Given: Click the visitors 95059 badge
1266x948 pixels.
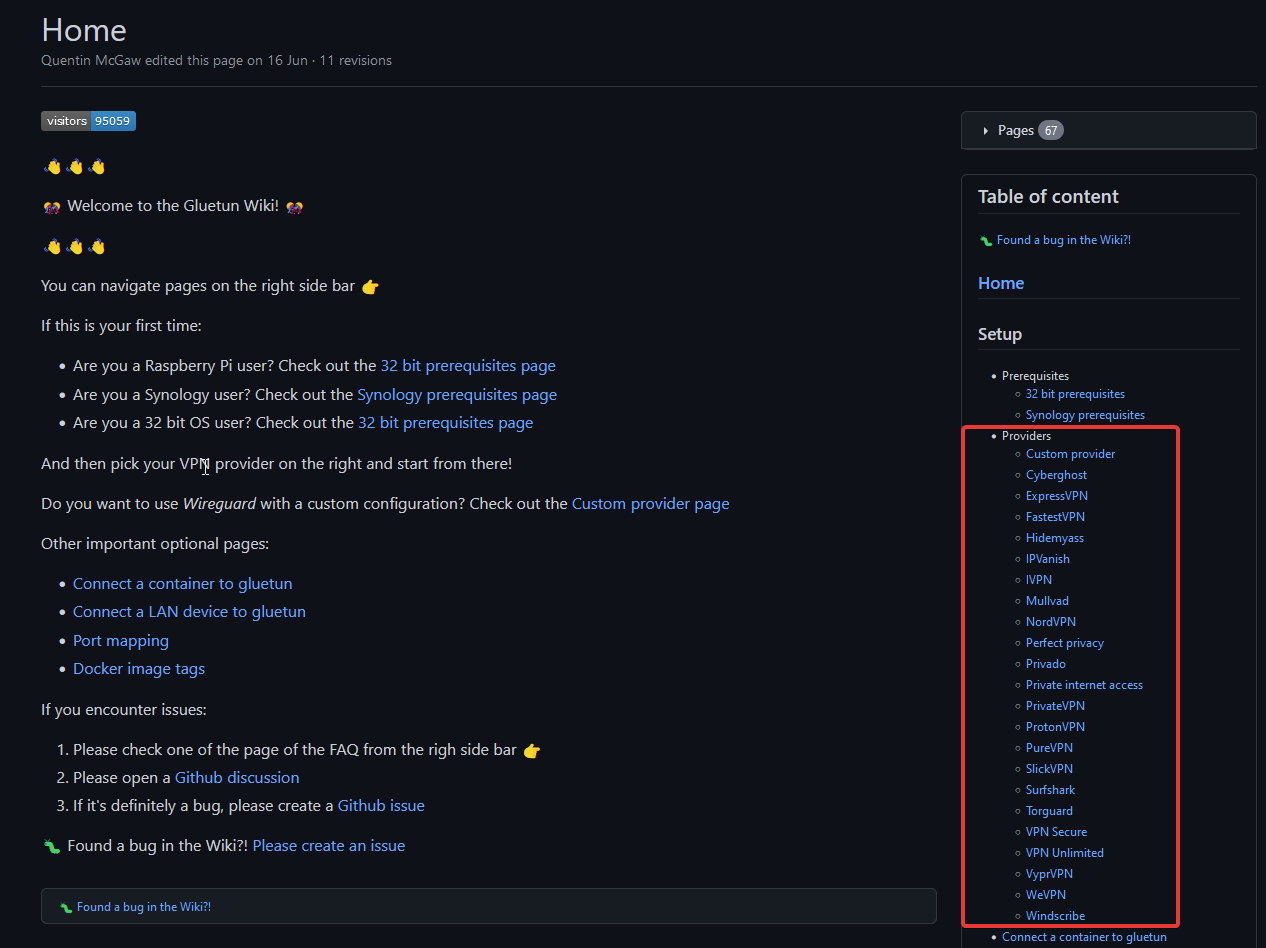Looking at the screenshot, I should 88,121.
